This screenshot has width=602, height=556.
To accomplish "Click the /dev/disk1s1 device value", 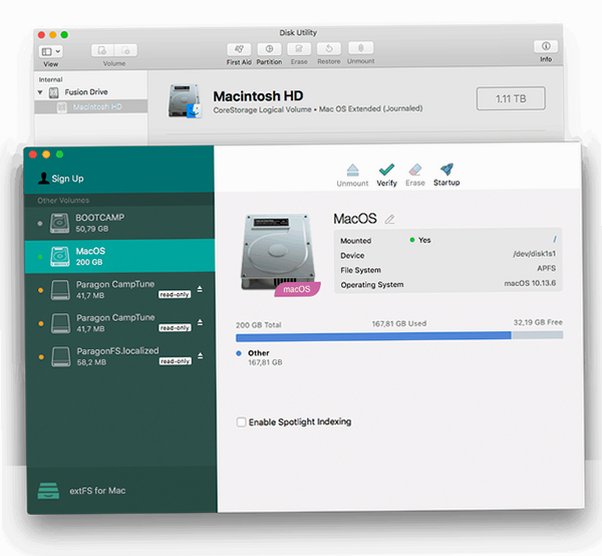I will pos(534,254).
